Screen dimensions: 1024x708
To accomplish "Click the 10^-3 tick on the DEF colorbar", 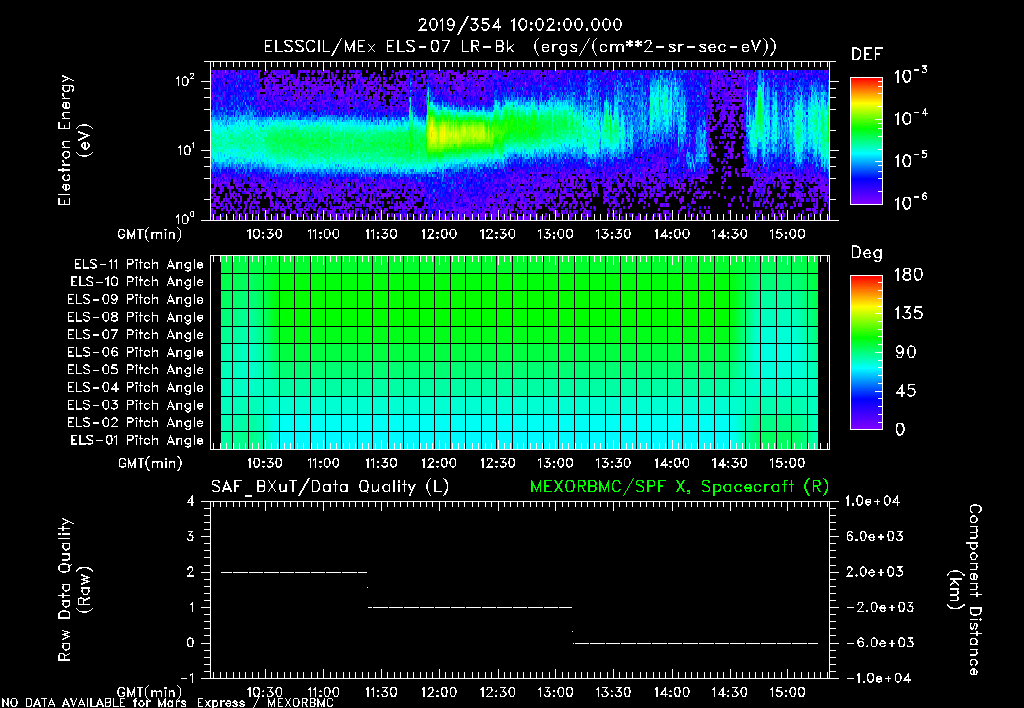I will click(911, 75).
